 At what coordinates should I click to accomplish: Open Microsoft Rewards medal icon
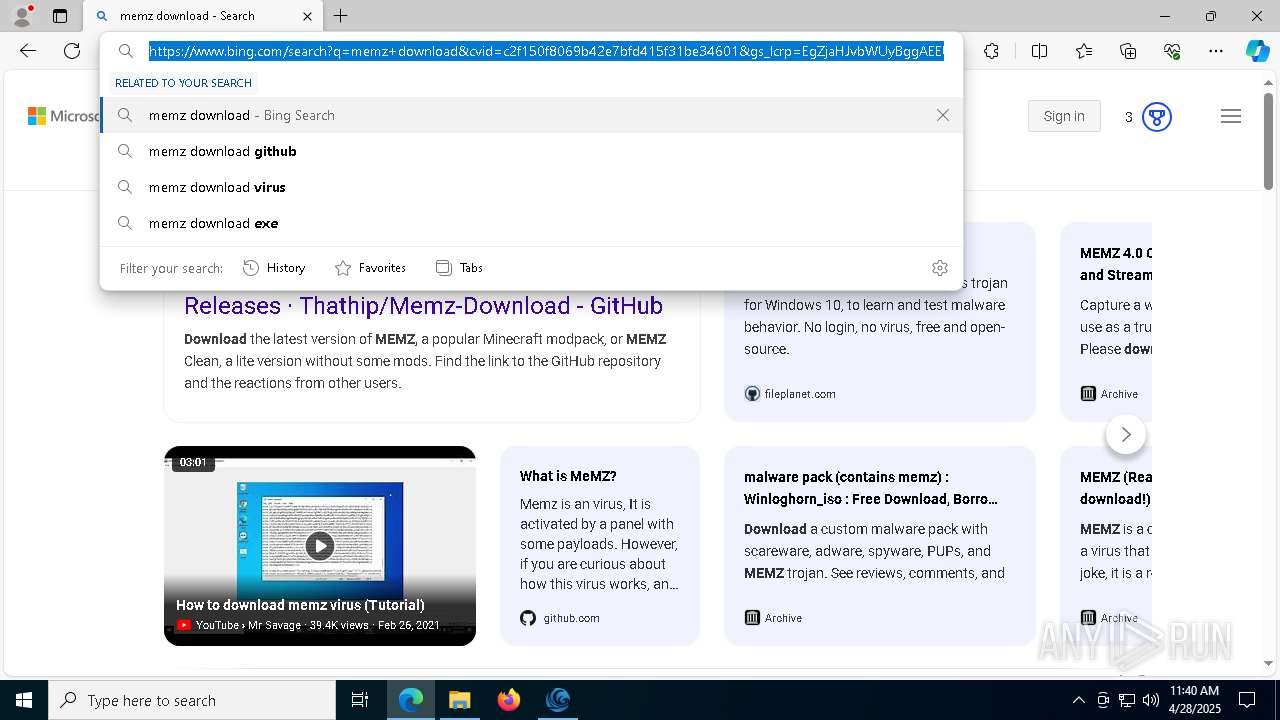1157,117
